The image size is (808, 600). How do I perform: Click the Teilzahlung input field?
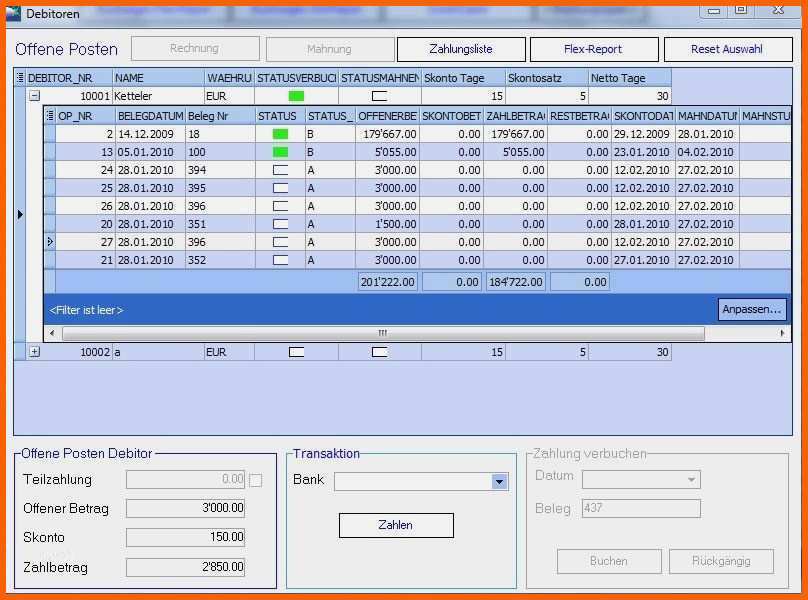[185, 479]
